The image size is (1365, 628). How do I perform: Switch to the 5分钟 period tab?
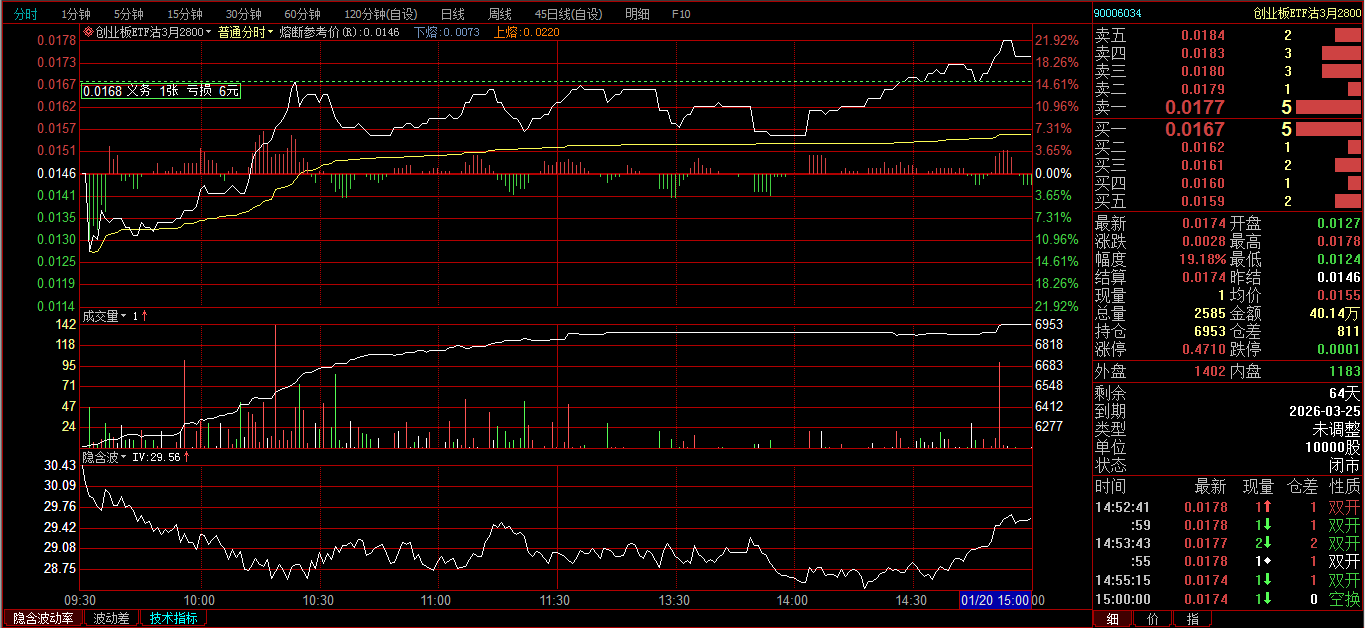[128, 14]
